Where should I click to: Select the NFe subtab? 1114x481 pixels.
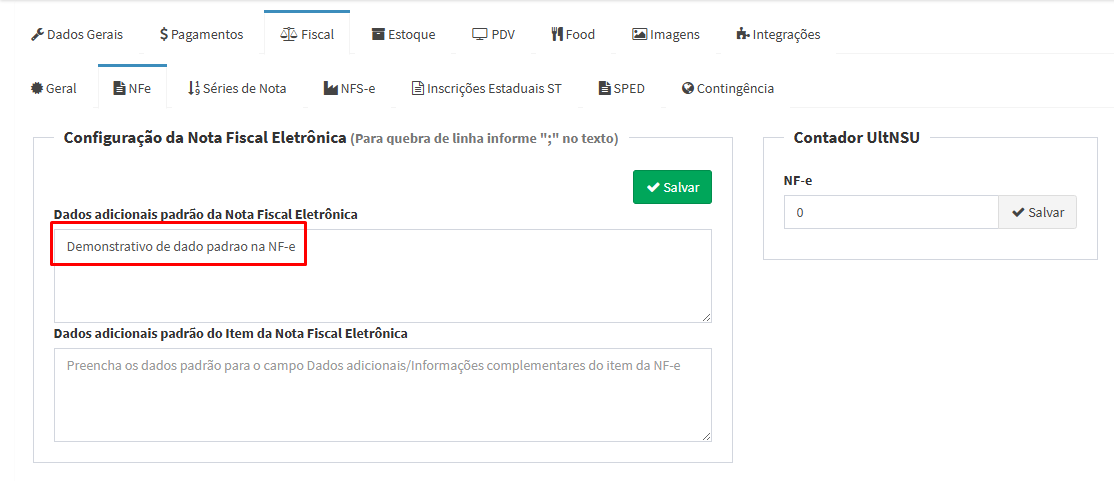(x=132, y=88)
